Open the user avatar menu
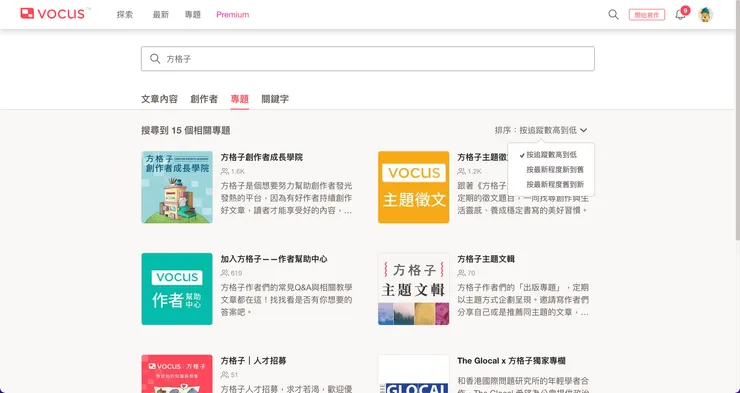The height and width of the screenshot is (393, 740). [x=706, y=15]
